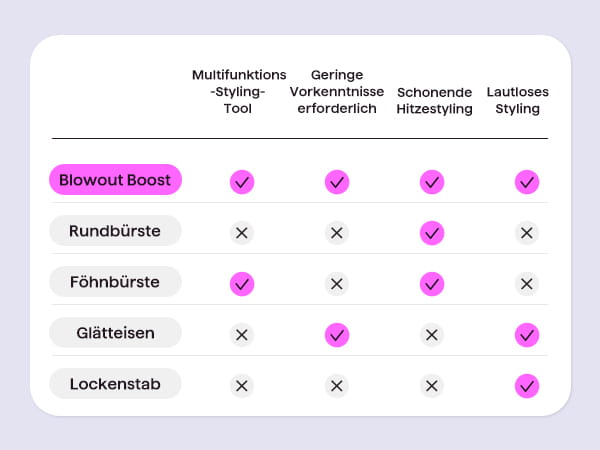The height and width of the screenshot is (450, 600).
Task: Click Lockenstab Geringe Vorkenntnisse cross icon
Action: point(337,386)
